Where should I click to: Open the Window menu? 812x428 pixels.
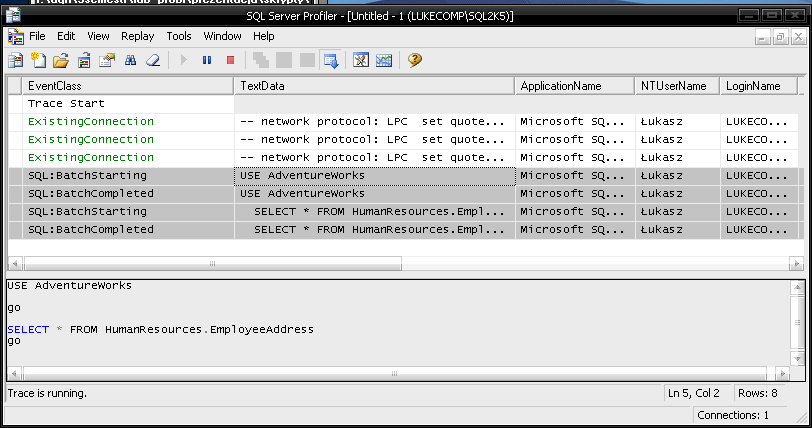tap(222, 36)
